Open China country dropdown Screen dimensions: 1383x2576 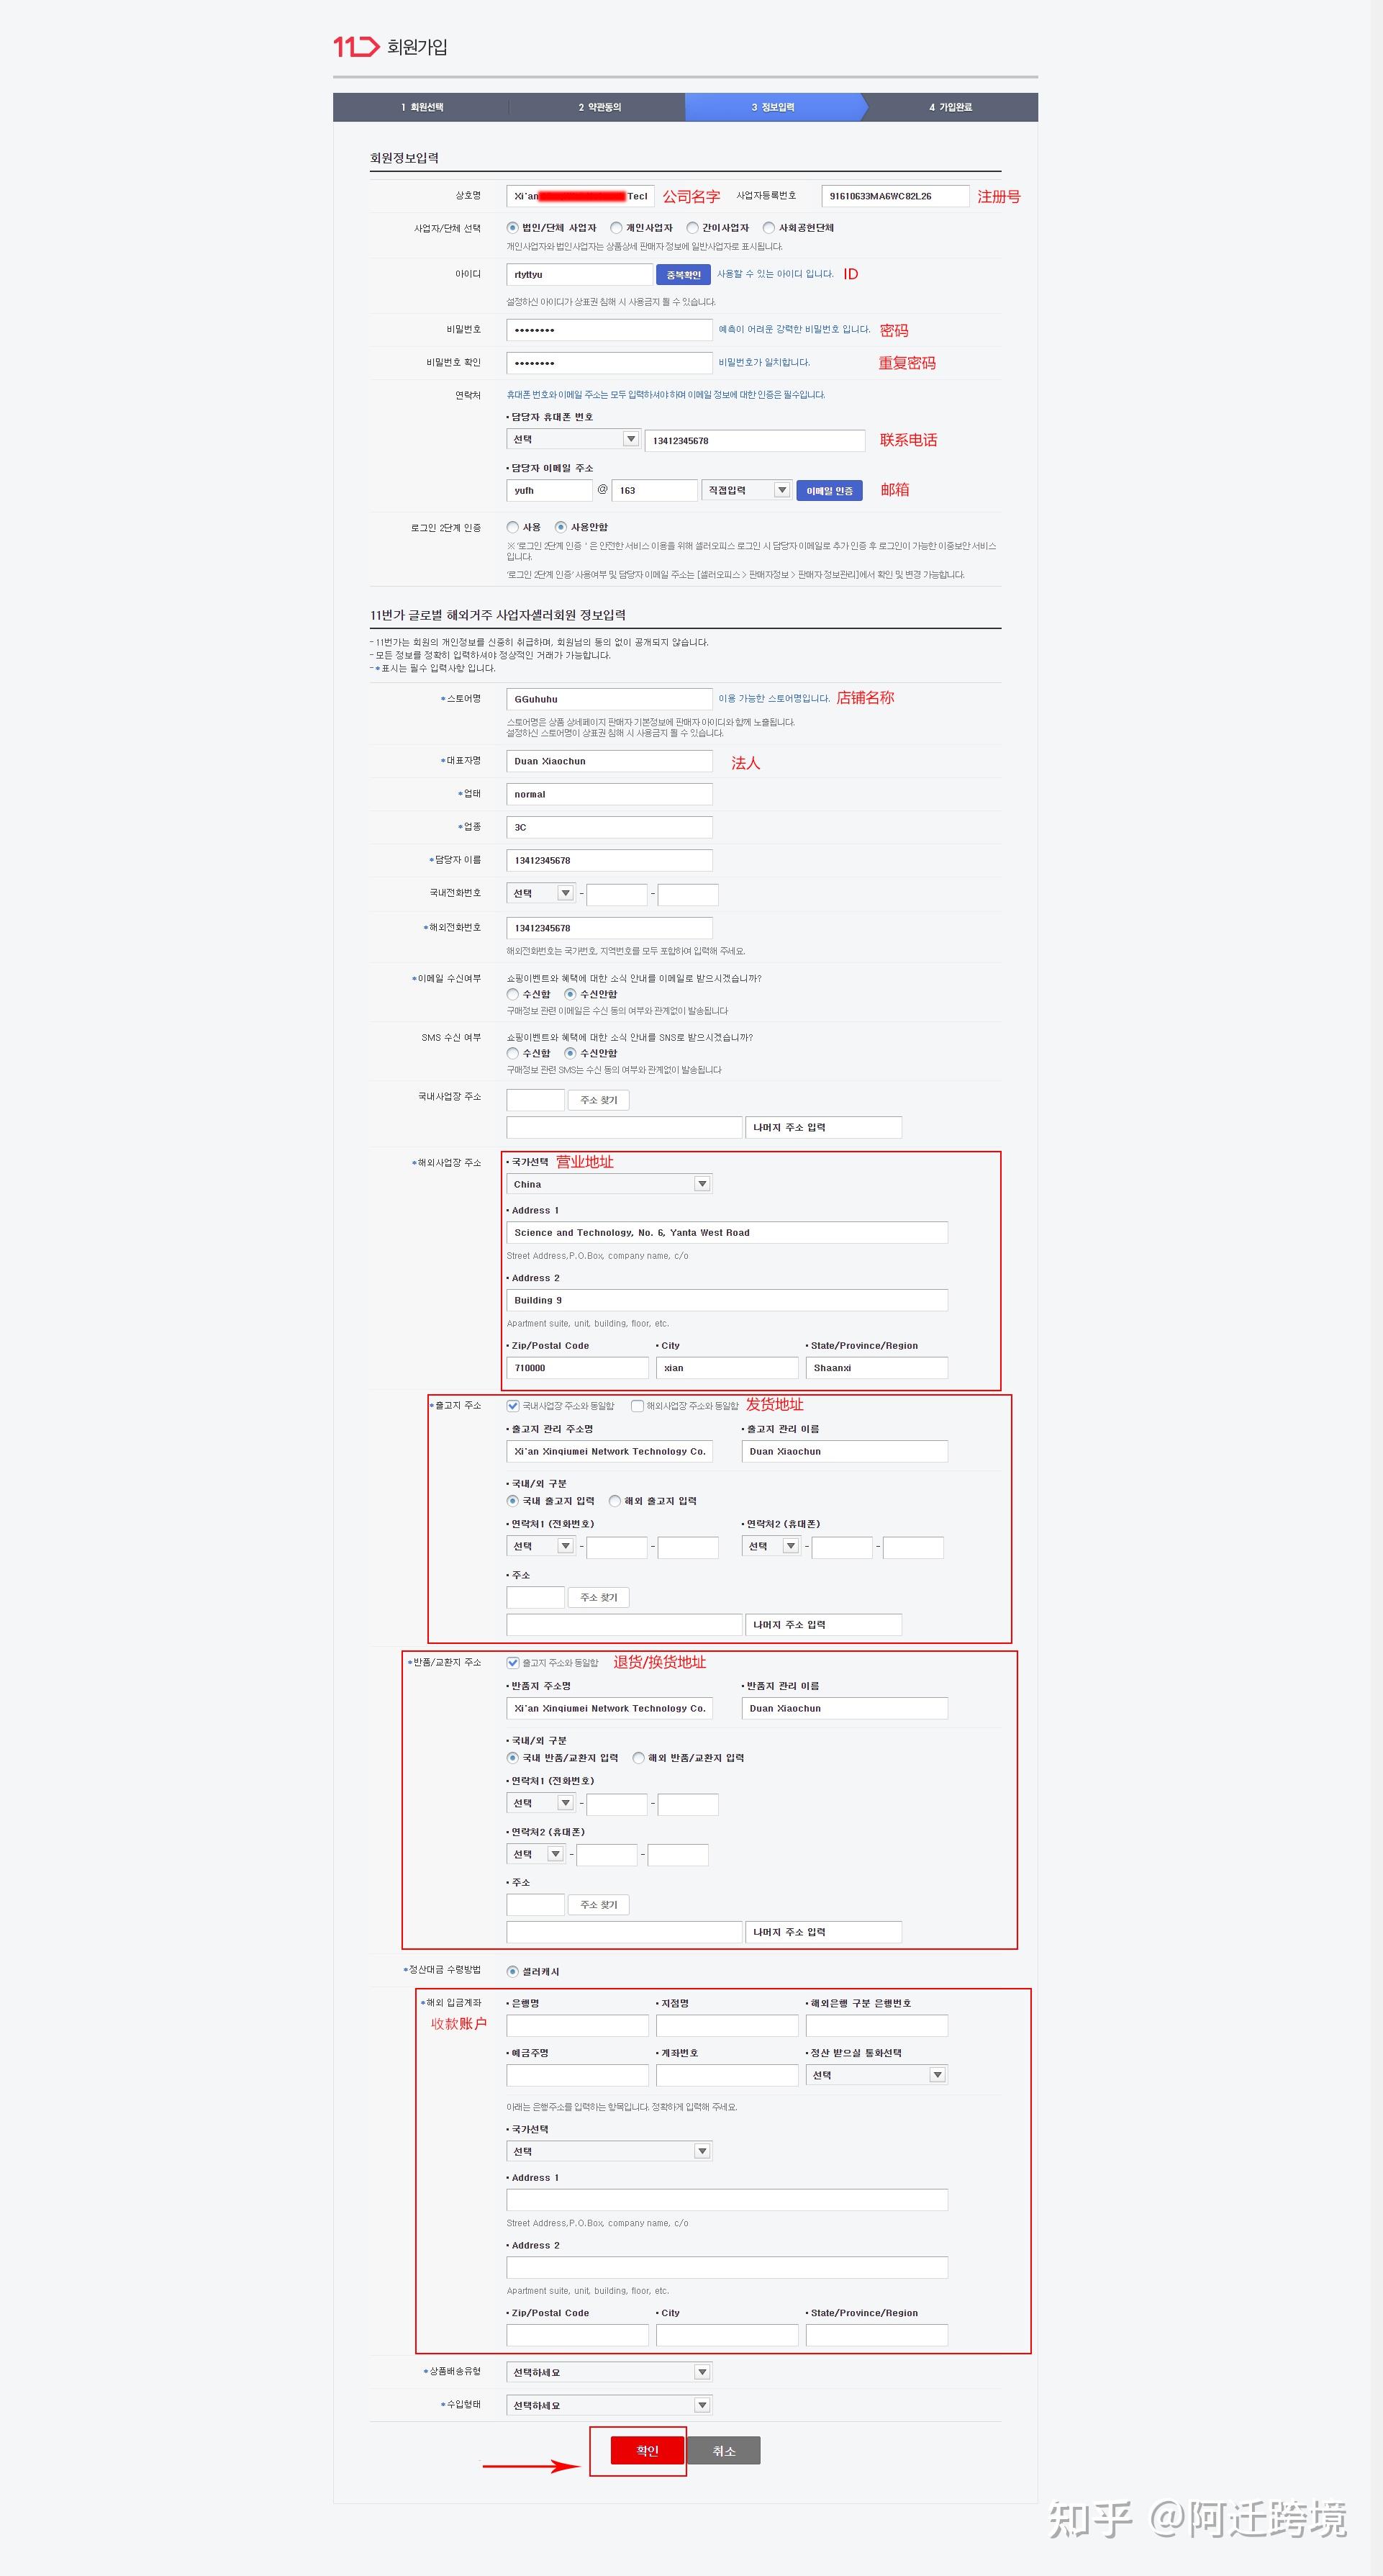(x=608, y=1184)
